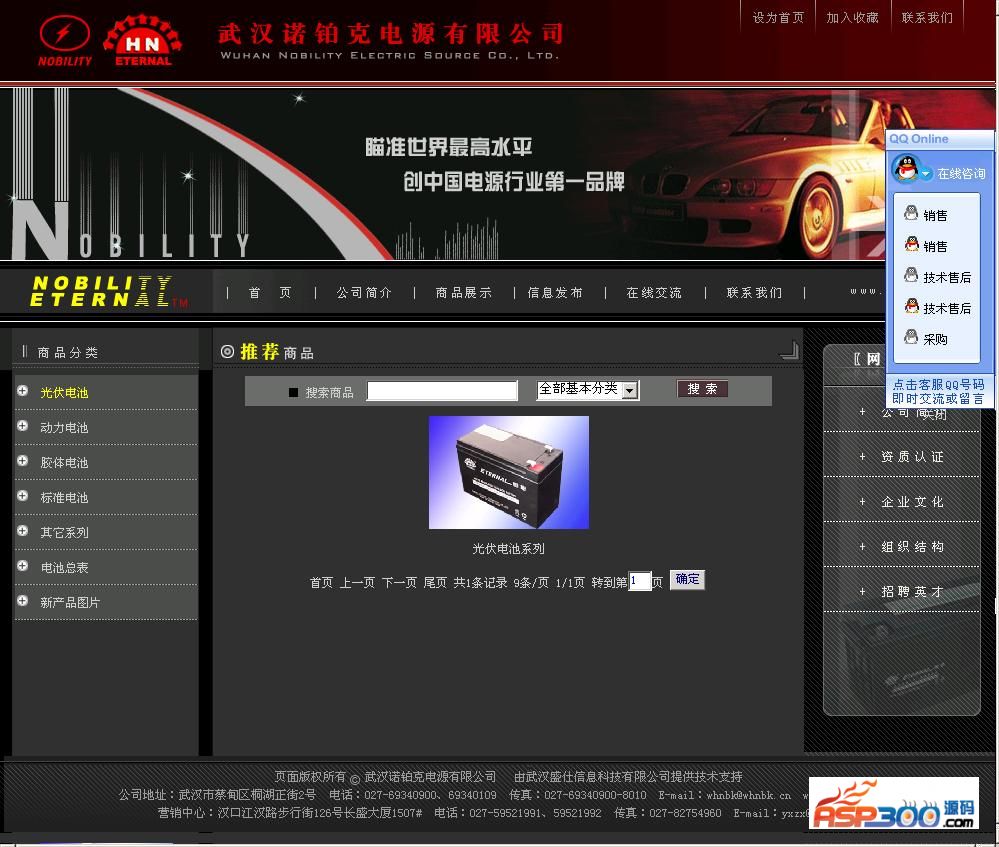
Task: Select 新产品图片 category link
Action: click(70, 603)
